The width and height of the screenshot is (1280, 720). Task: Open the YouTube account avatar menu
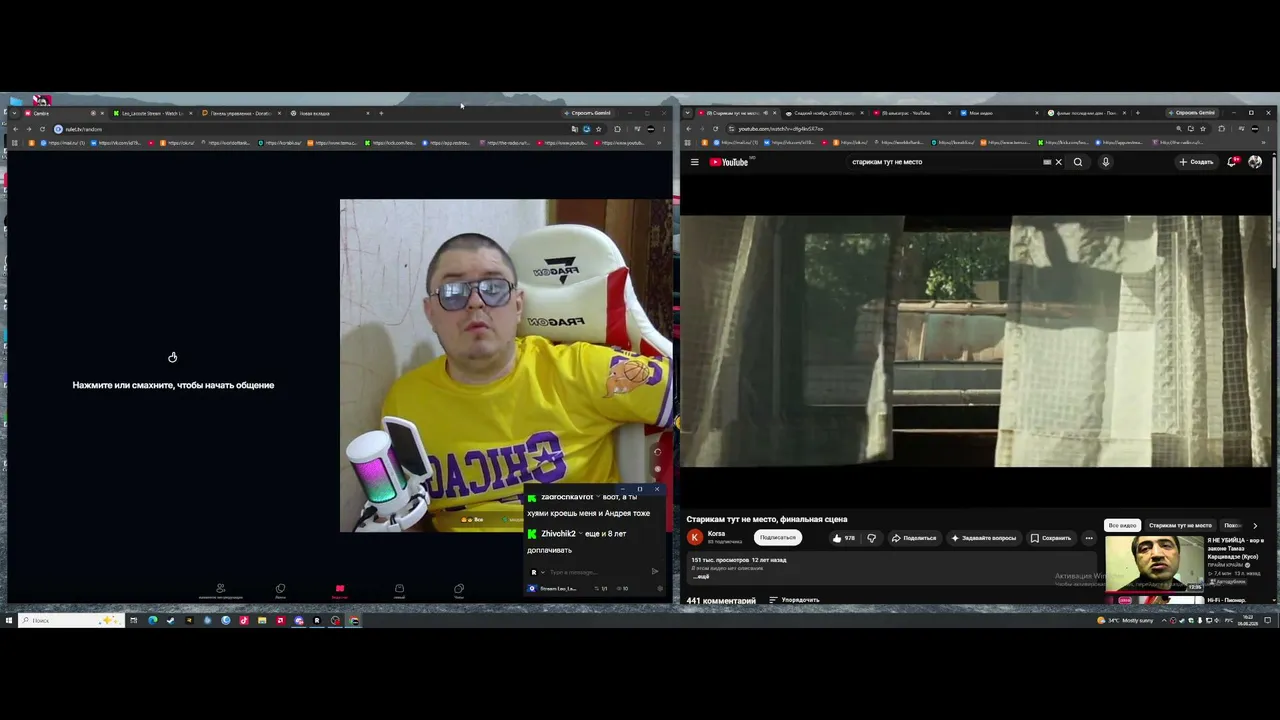point(1255,162)
